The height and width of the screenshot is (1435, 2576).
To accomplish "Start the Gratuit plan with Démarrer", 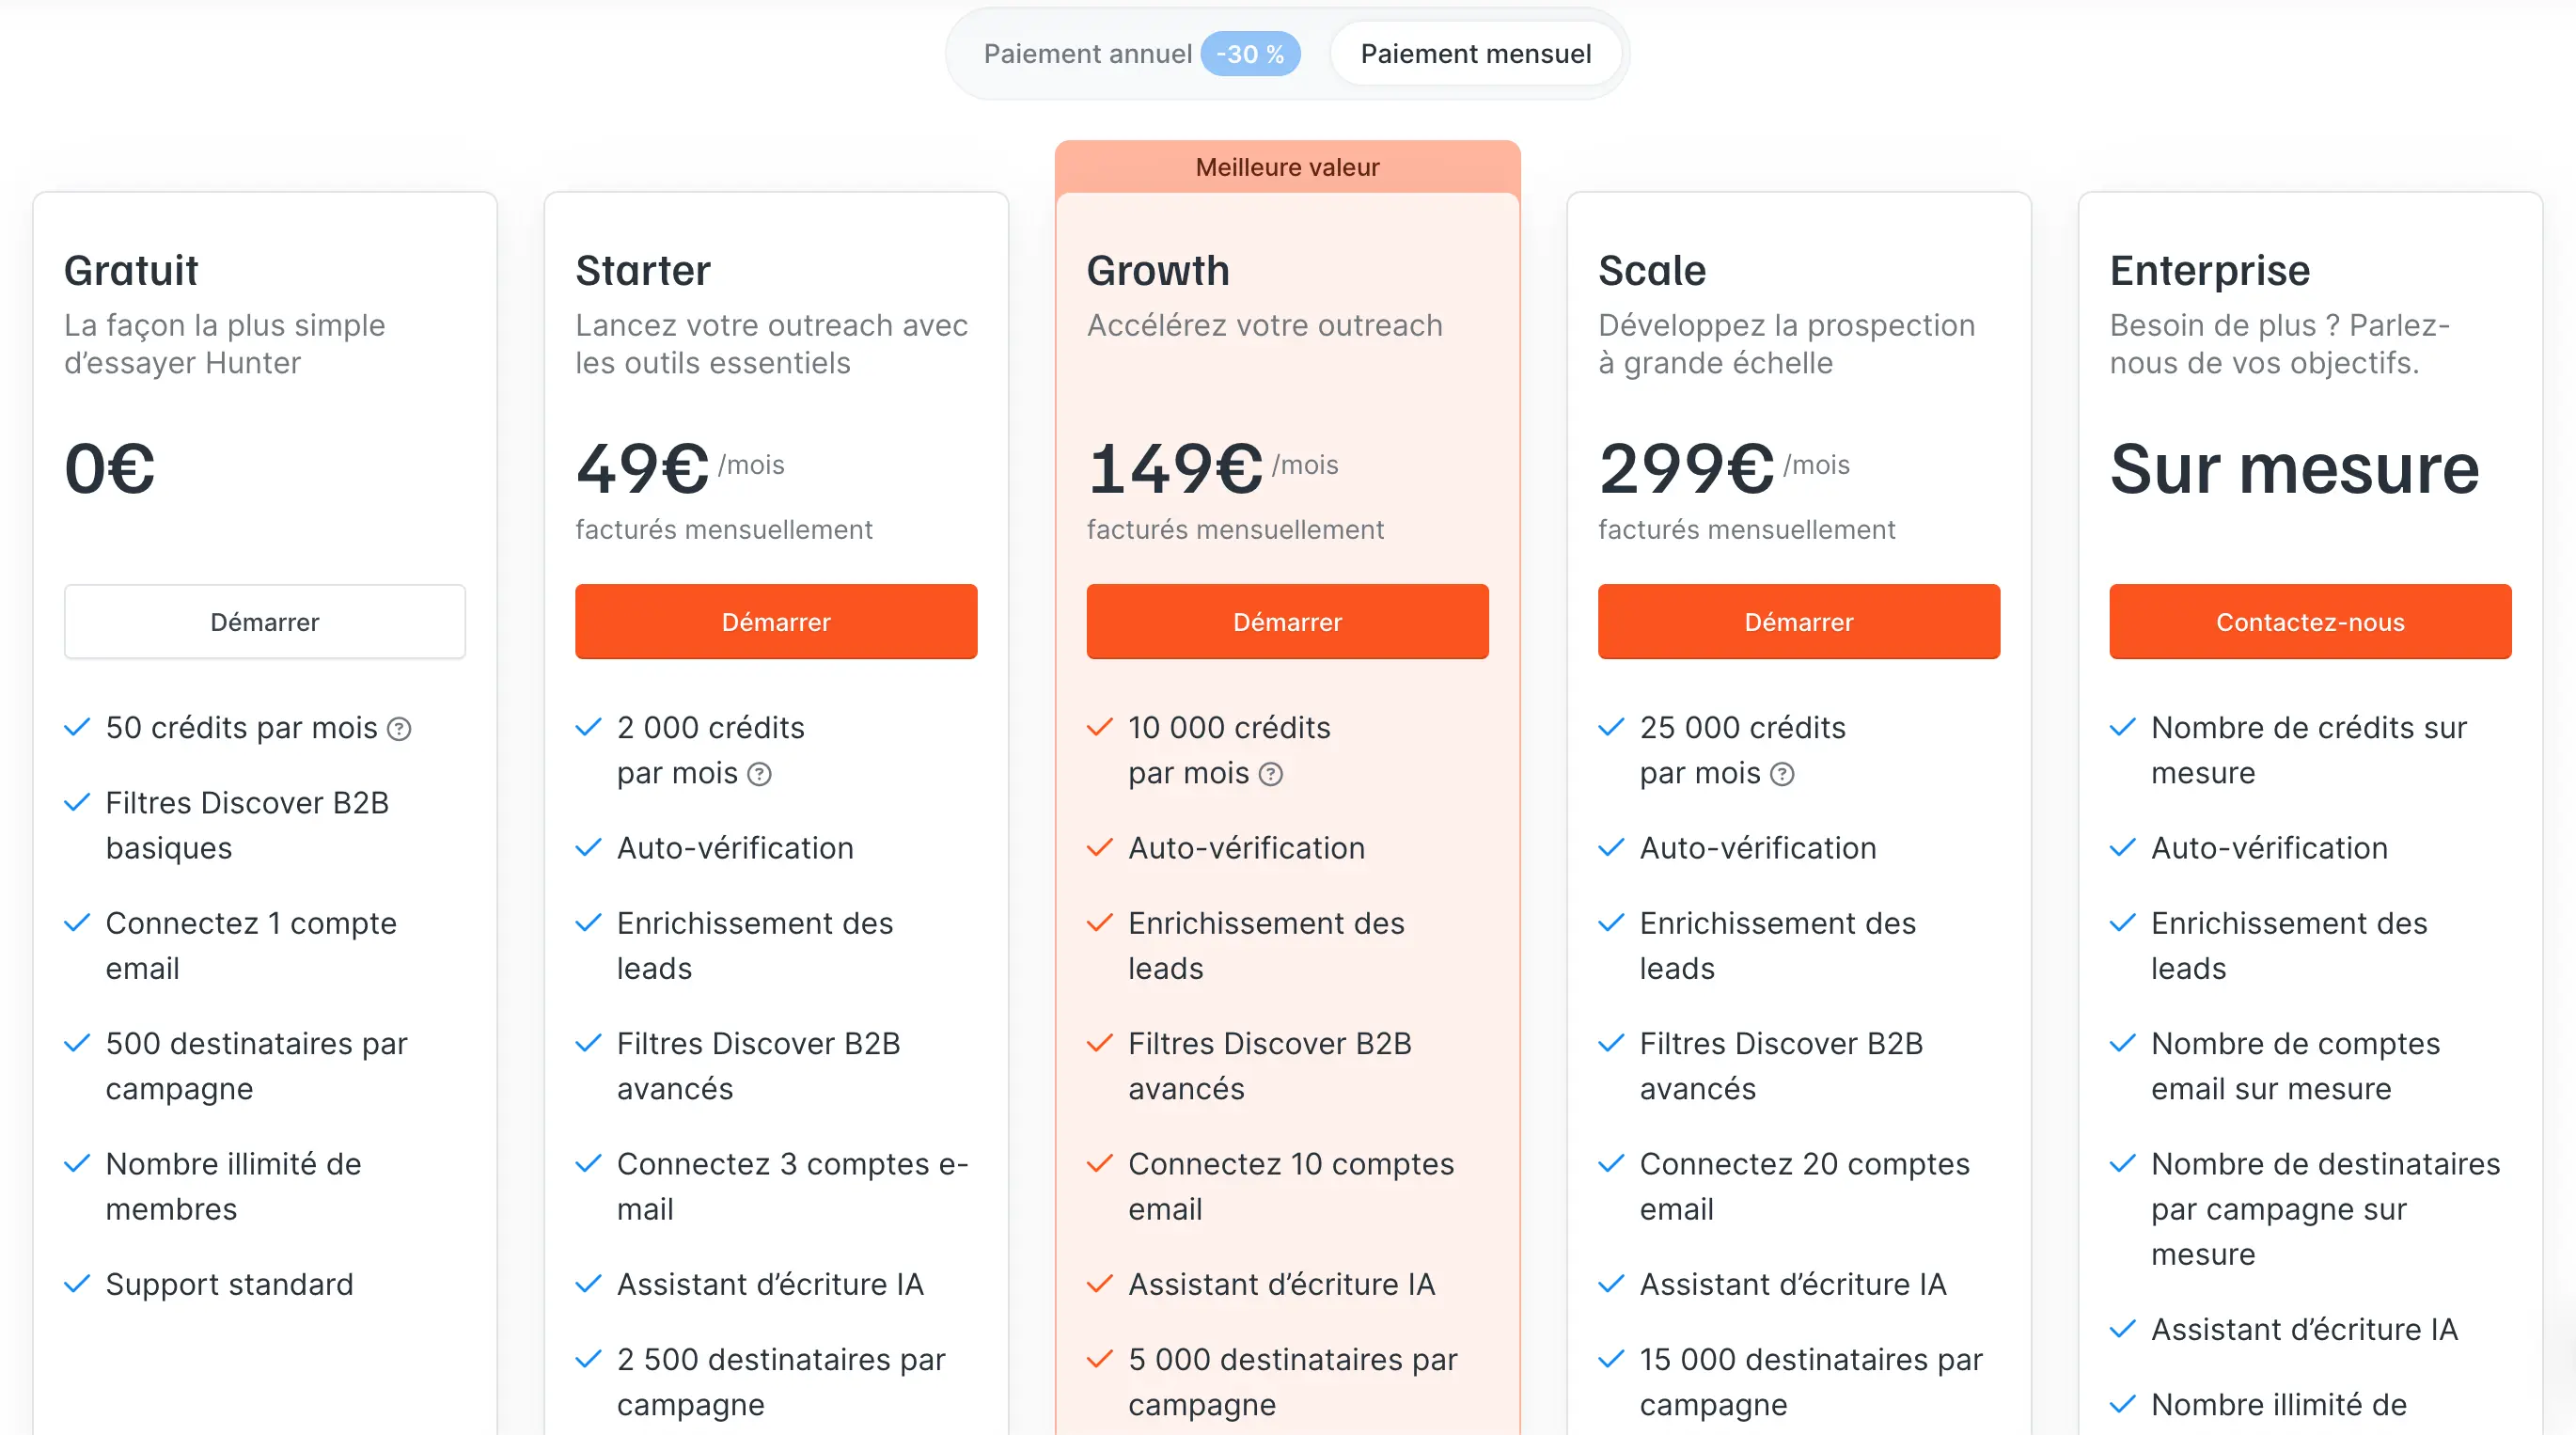I will pyautogui.click(x=265, y=622).
